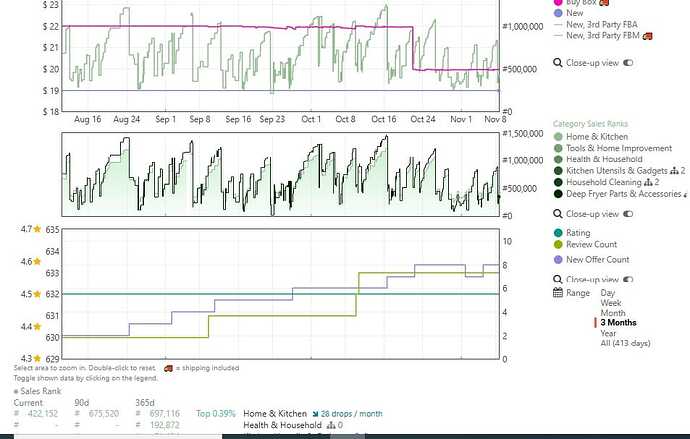This screenshot has width=690, height=439.
Task: Click shipping truck icon beside 3rd Party FBM
Action: tap(647, 36)
